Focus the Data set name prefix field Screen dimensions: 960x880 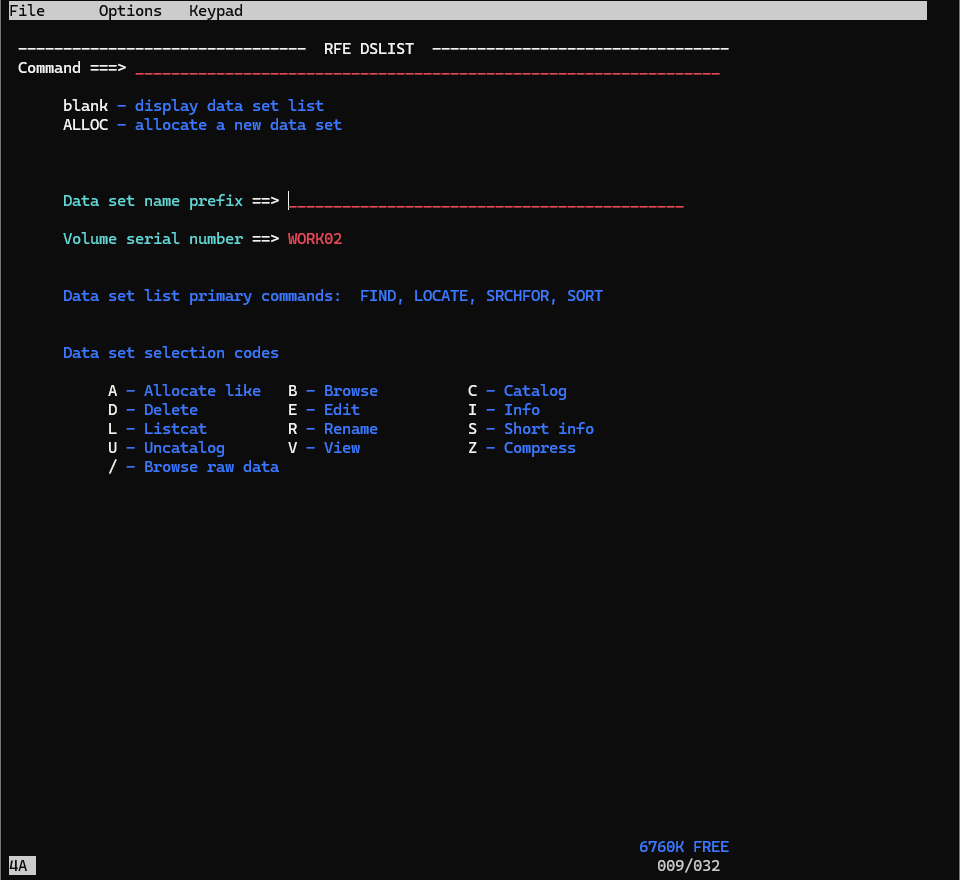pos(486,201)
